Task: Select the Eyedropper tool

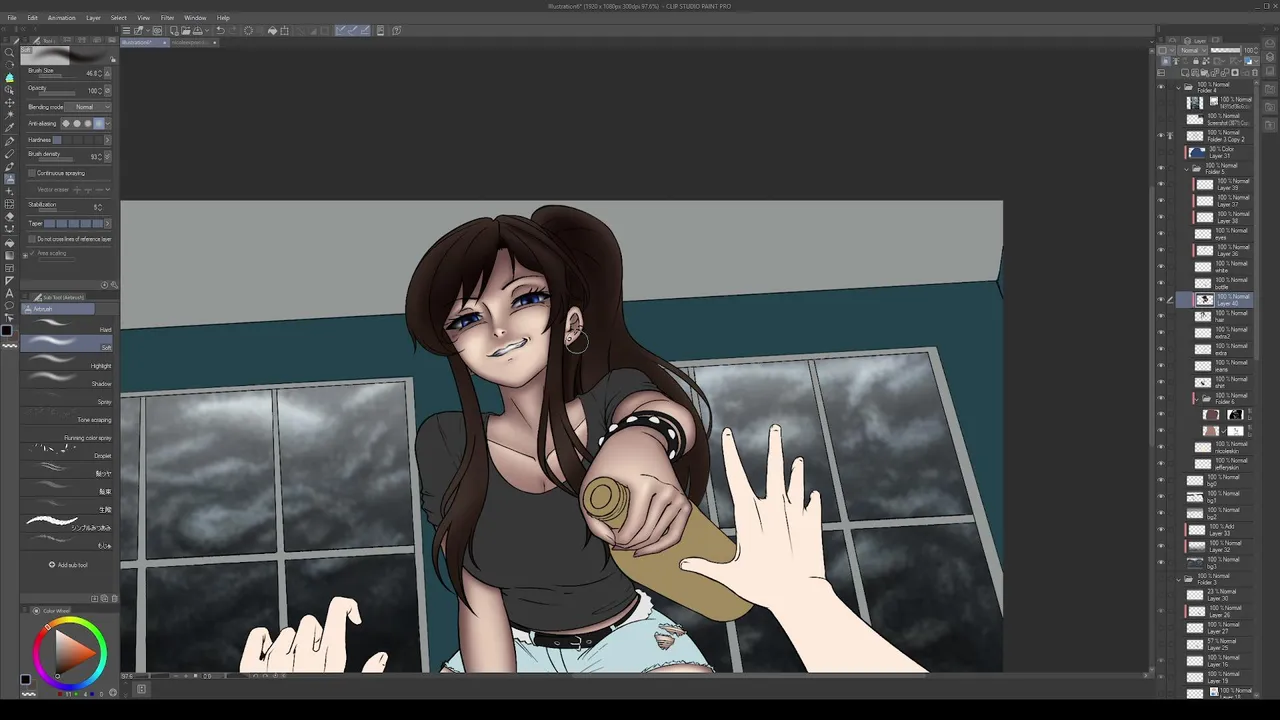Action: (9, 127)
